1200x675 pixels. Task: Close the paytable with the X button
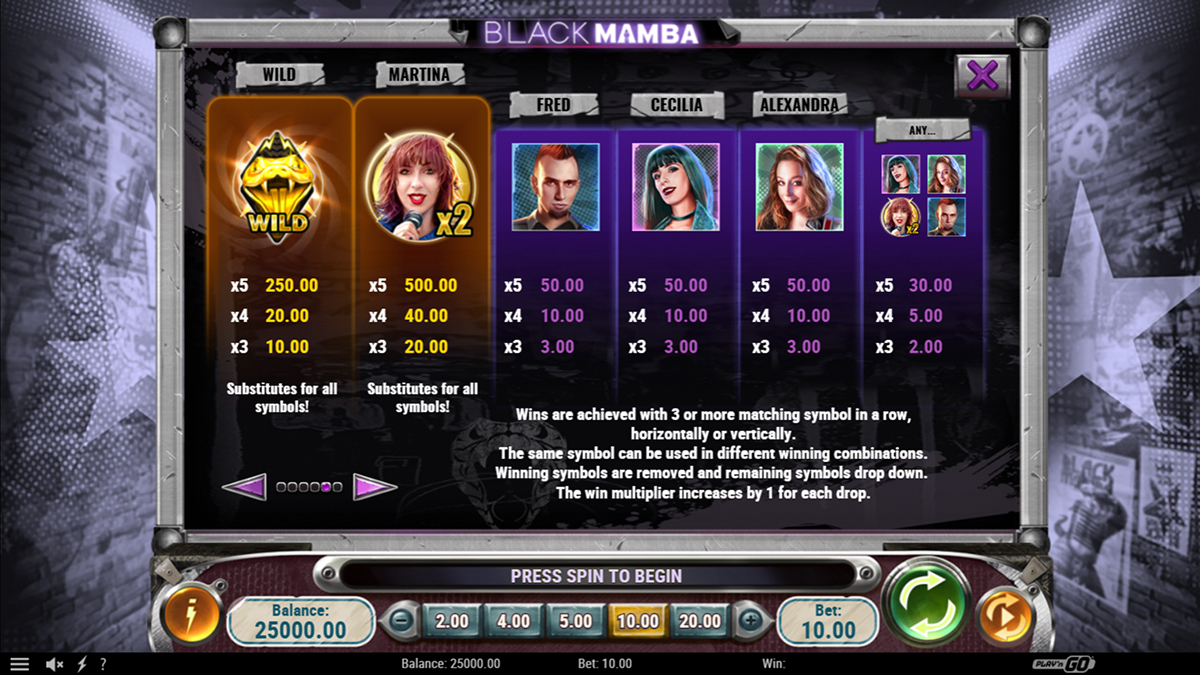(x=983, y=76)
